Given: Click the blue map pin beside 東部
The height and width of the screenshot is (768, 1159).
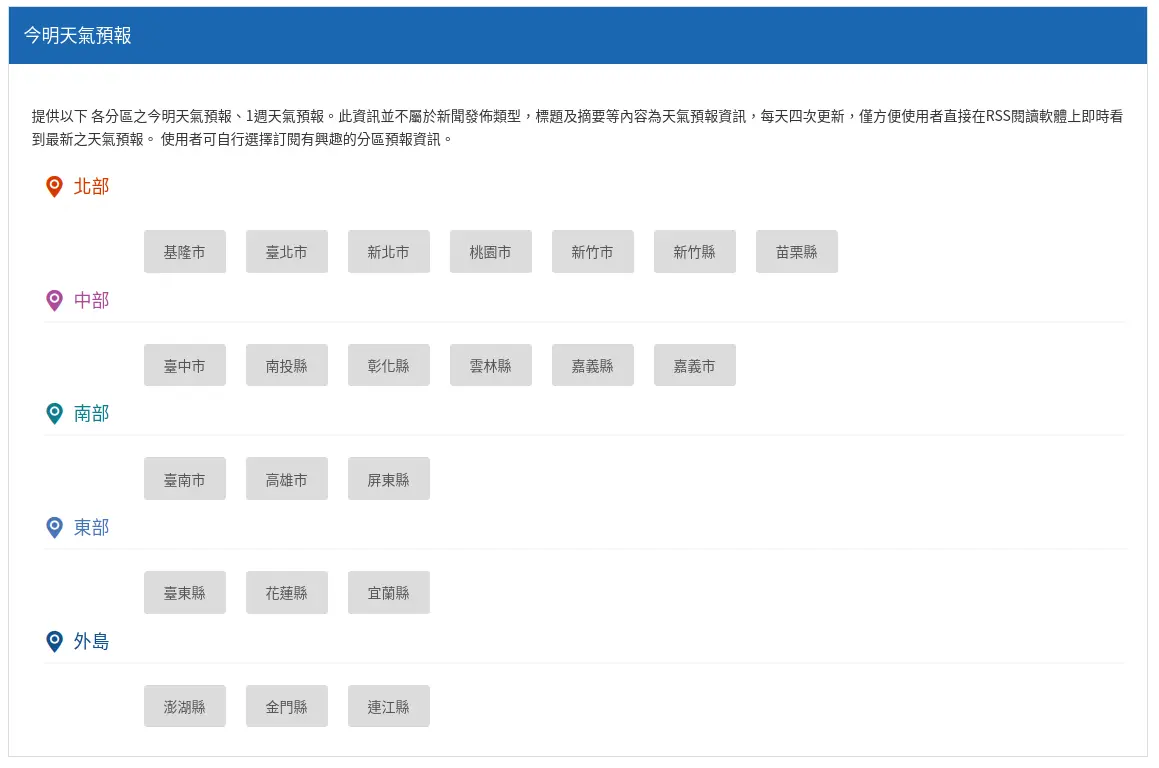Looking at the screenshot, I should 55,527.
